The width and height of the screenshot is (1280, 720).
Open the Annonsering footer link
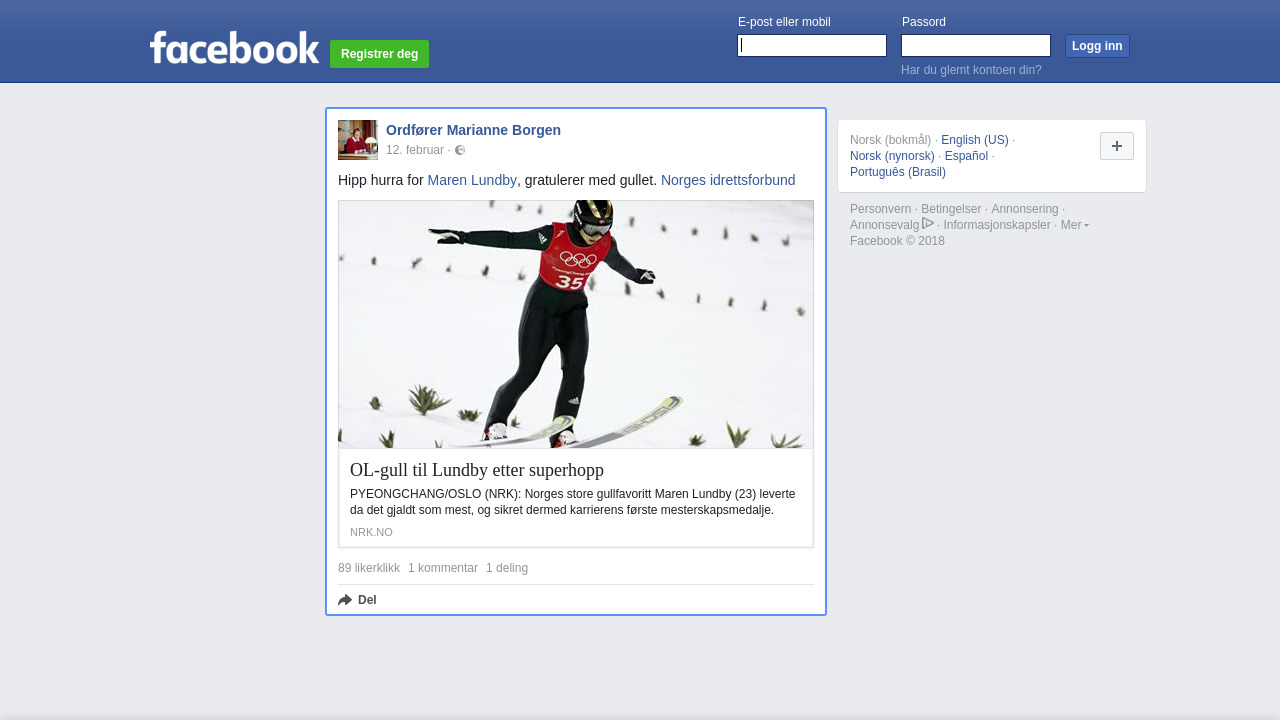1025,209
